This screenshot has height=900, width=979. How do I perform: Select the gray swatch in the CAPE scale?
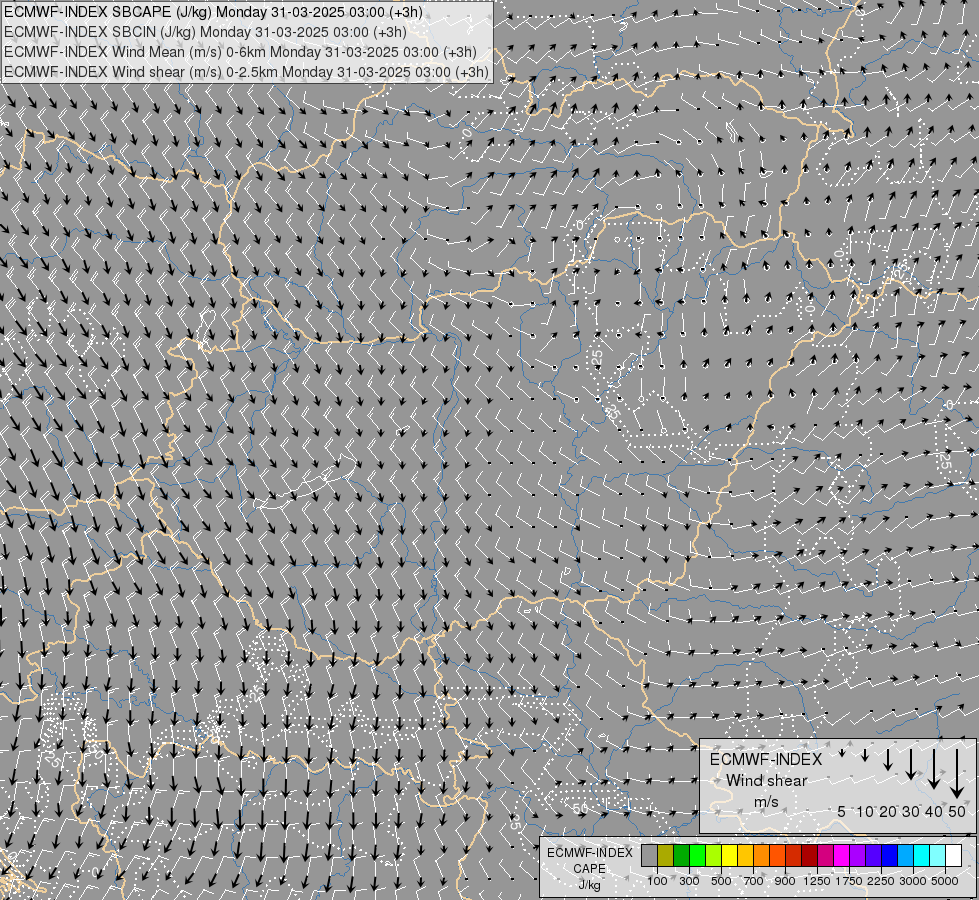[649, 856]
